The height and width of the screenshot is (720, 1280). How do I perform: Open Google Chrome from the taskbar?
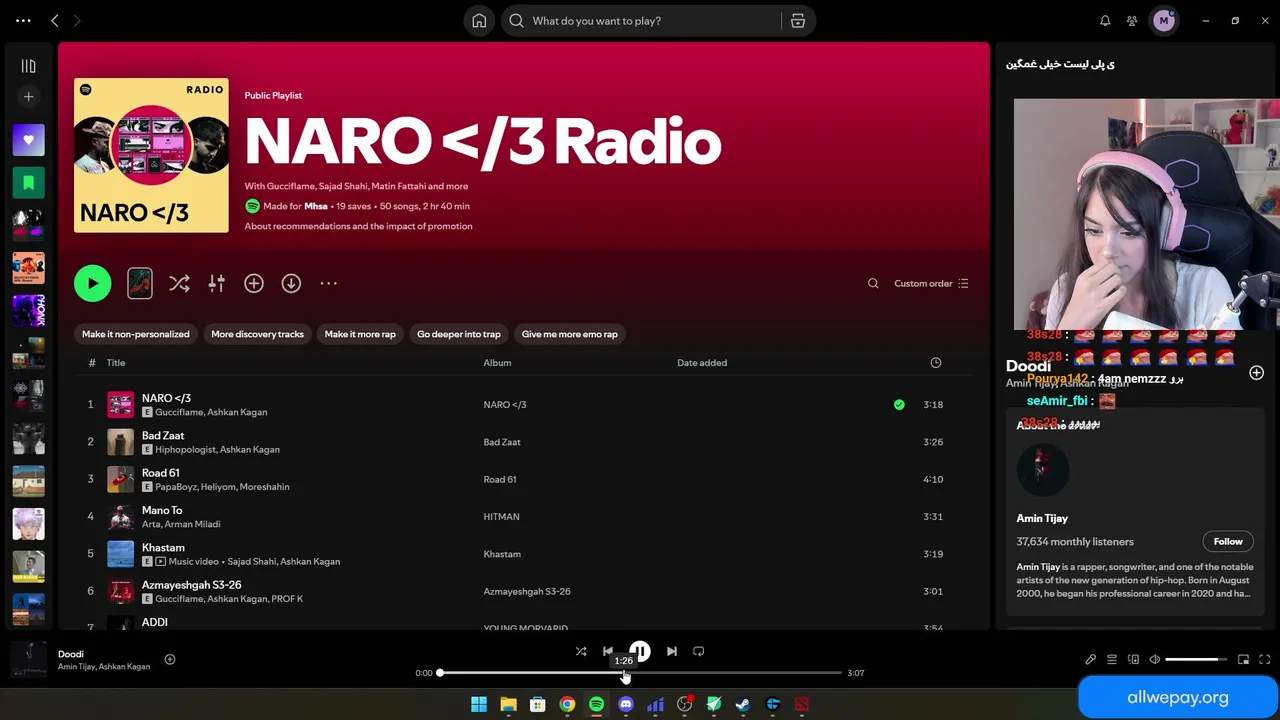(567, 705)
